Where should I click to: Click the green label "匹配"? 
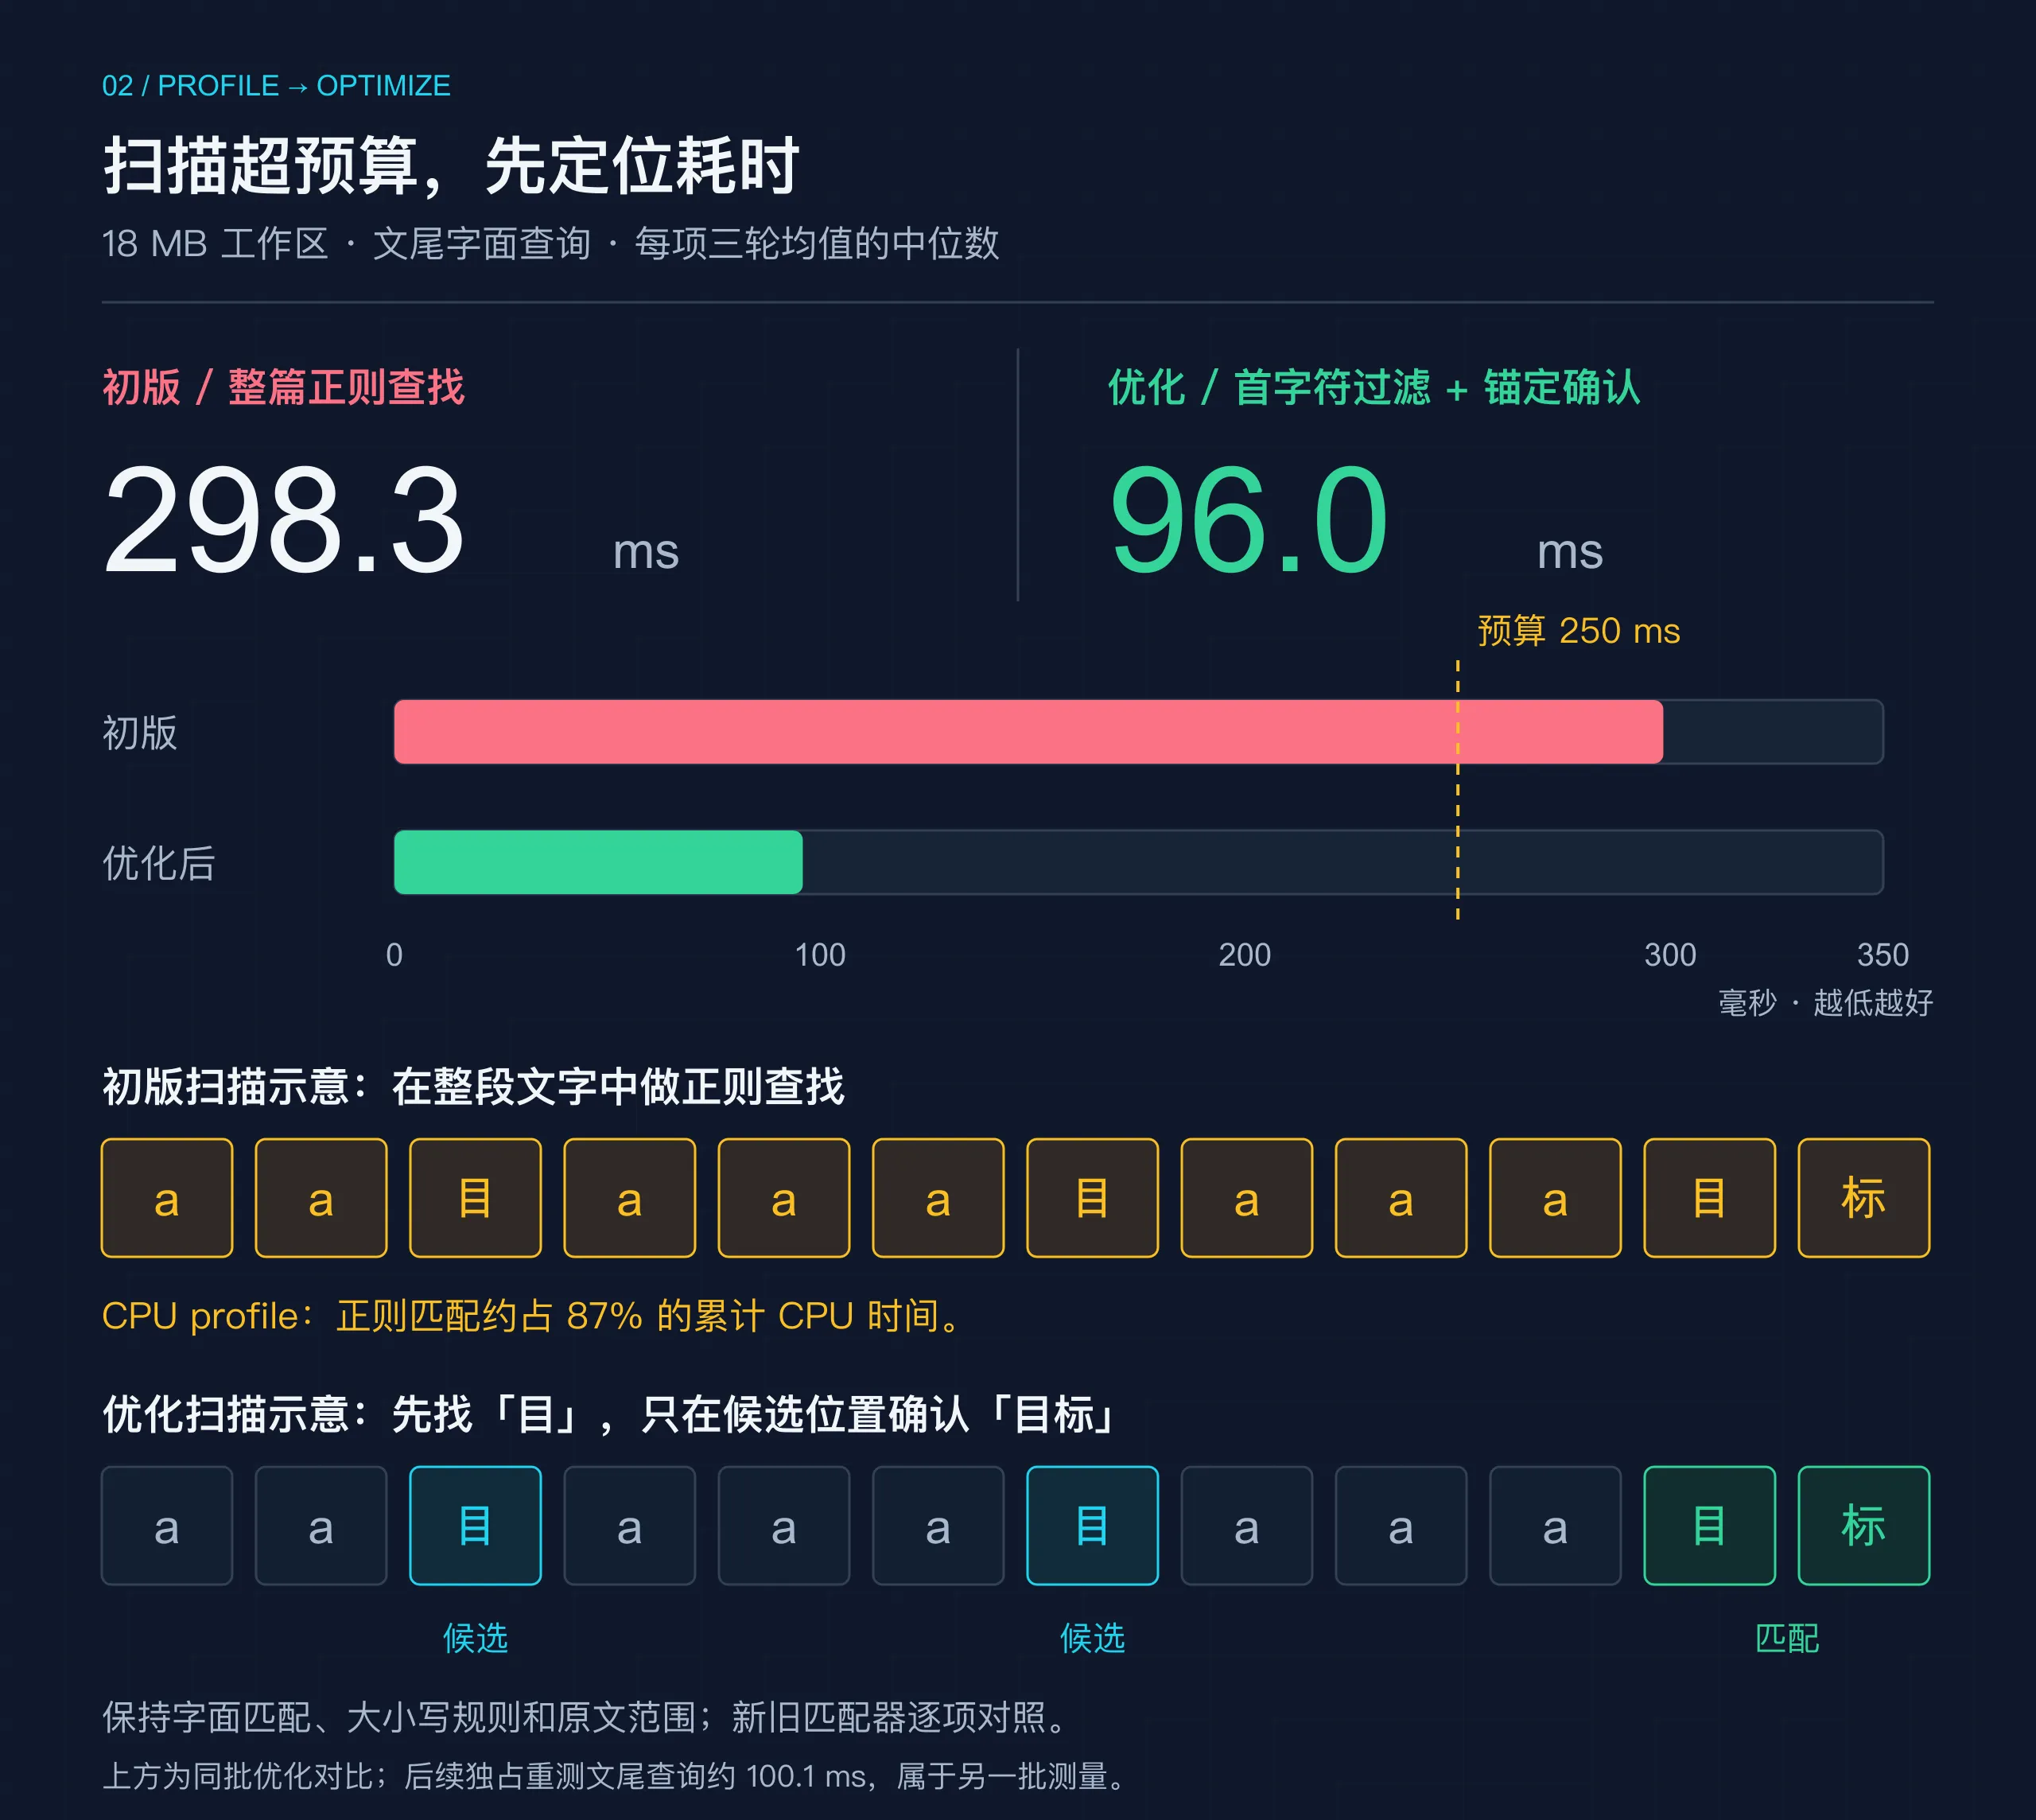coord(1787,1639)
